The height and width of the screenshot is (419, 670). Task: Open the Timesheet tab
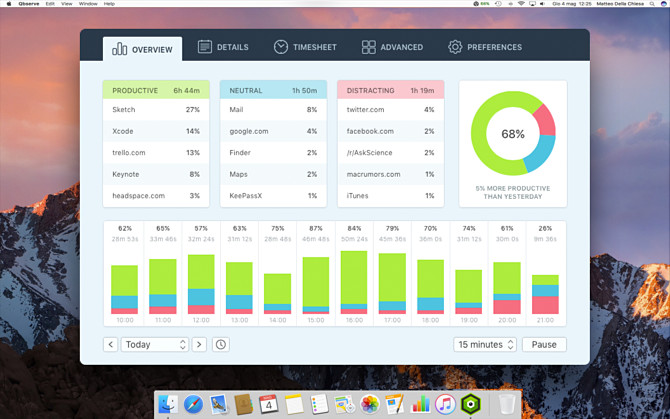click(x=305, y=47)
